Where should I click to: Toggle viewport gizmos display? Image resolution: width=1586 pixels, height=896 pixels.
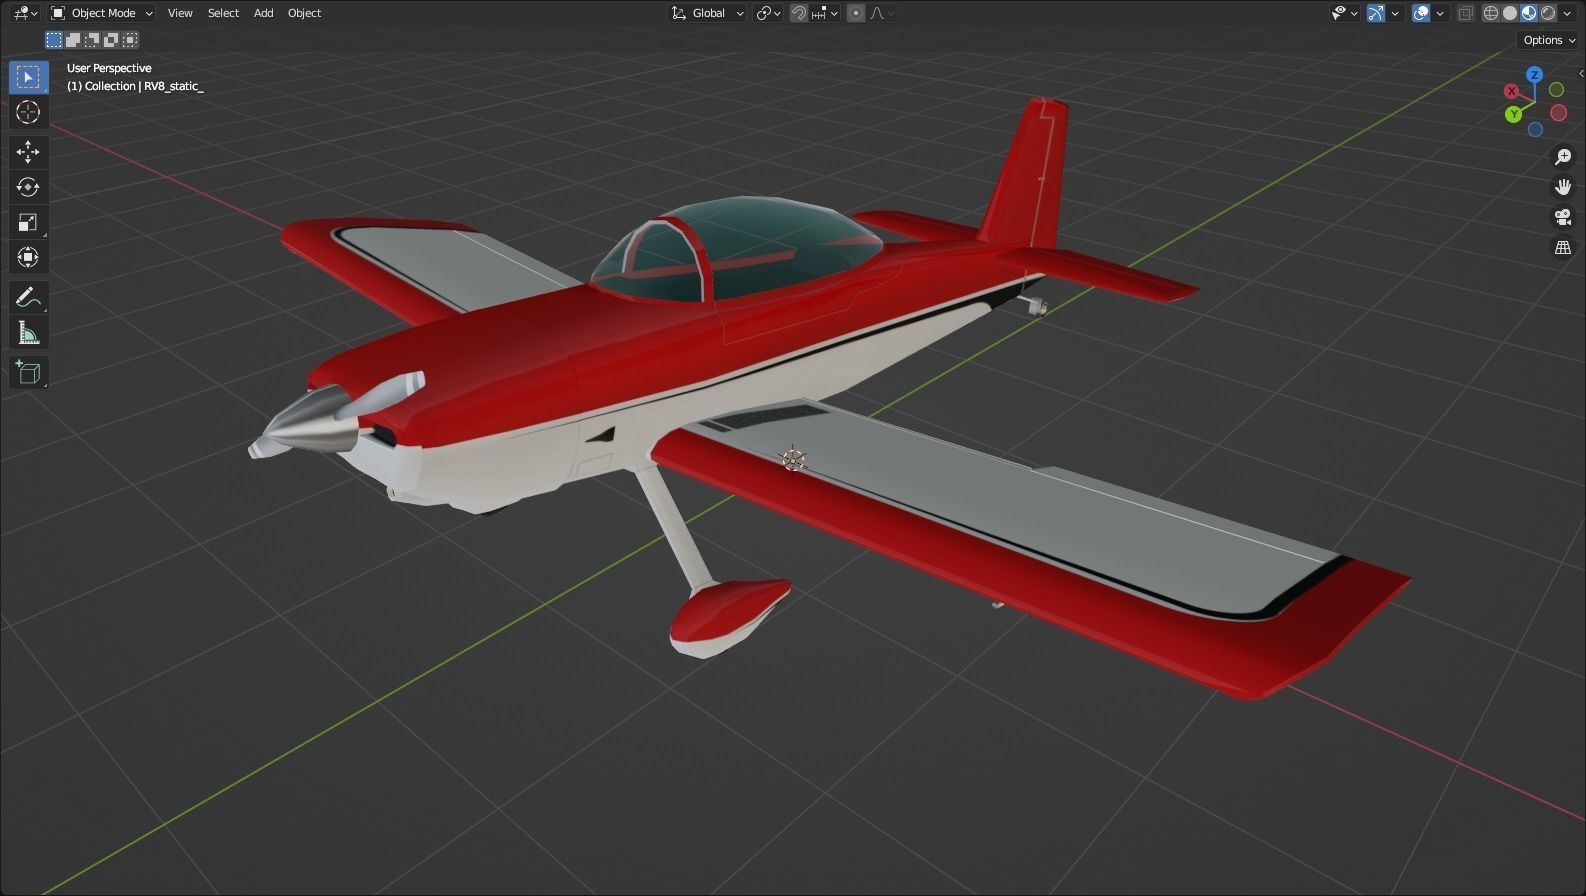[1376, 13]
